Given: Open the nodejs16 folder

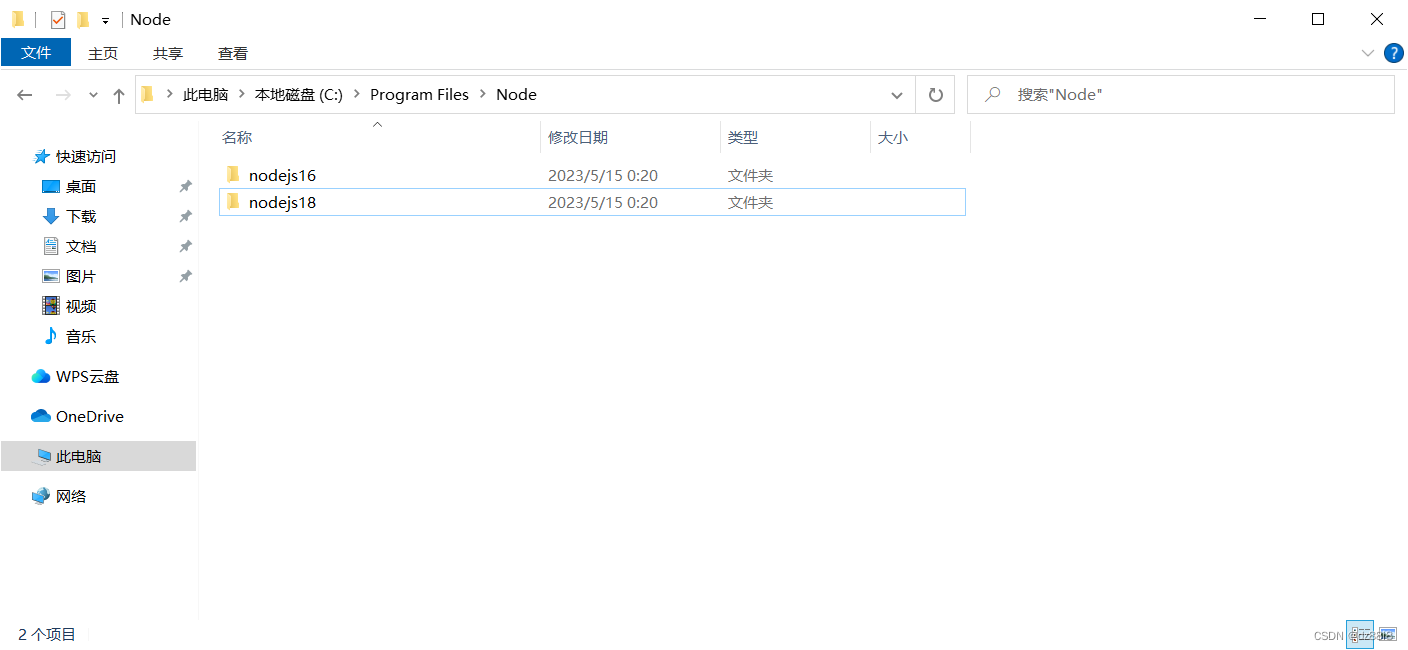Looking at the screenshot, I should 283,174.
